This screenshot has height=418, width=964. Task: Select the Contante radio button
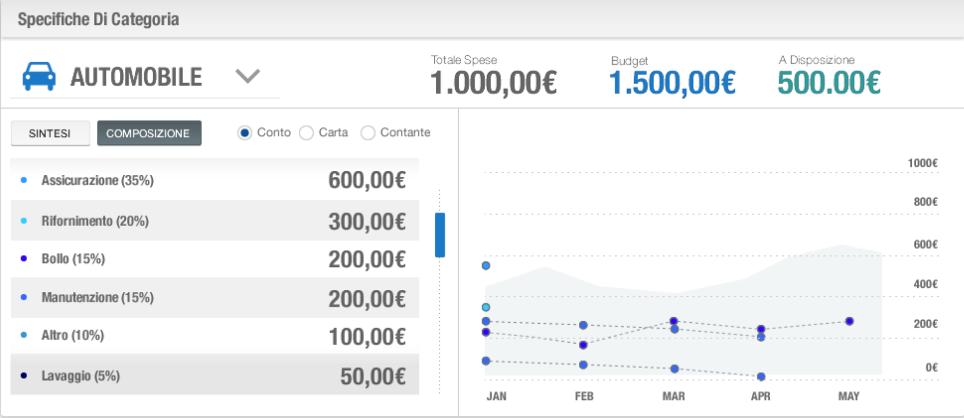[368, 133]
